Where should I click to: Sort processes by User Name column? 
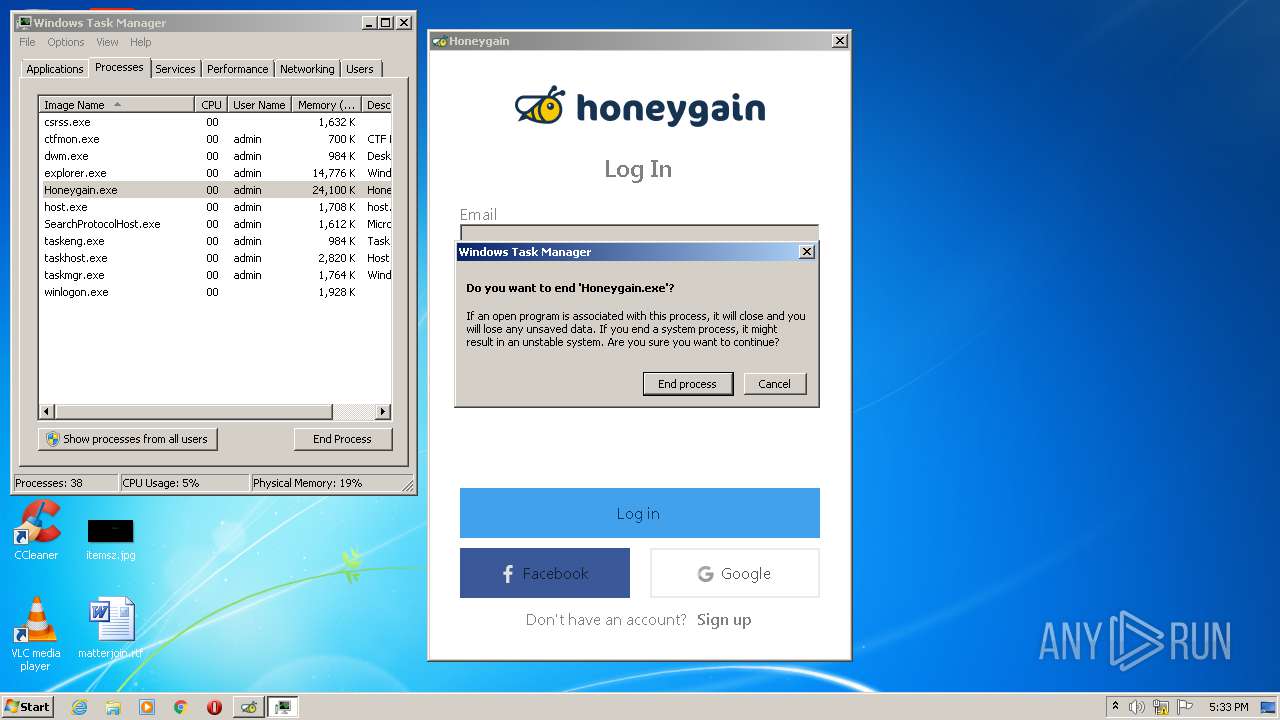tap(259, 105)
